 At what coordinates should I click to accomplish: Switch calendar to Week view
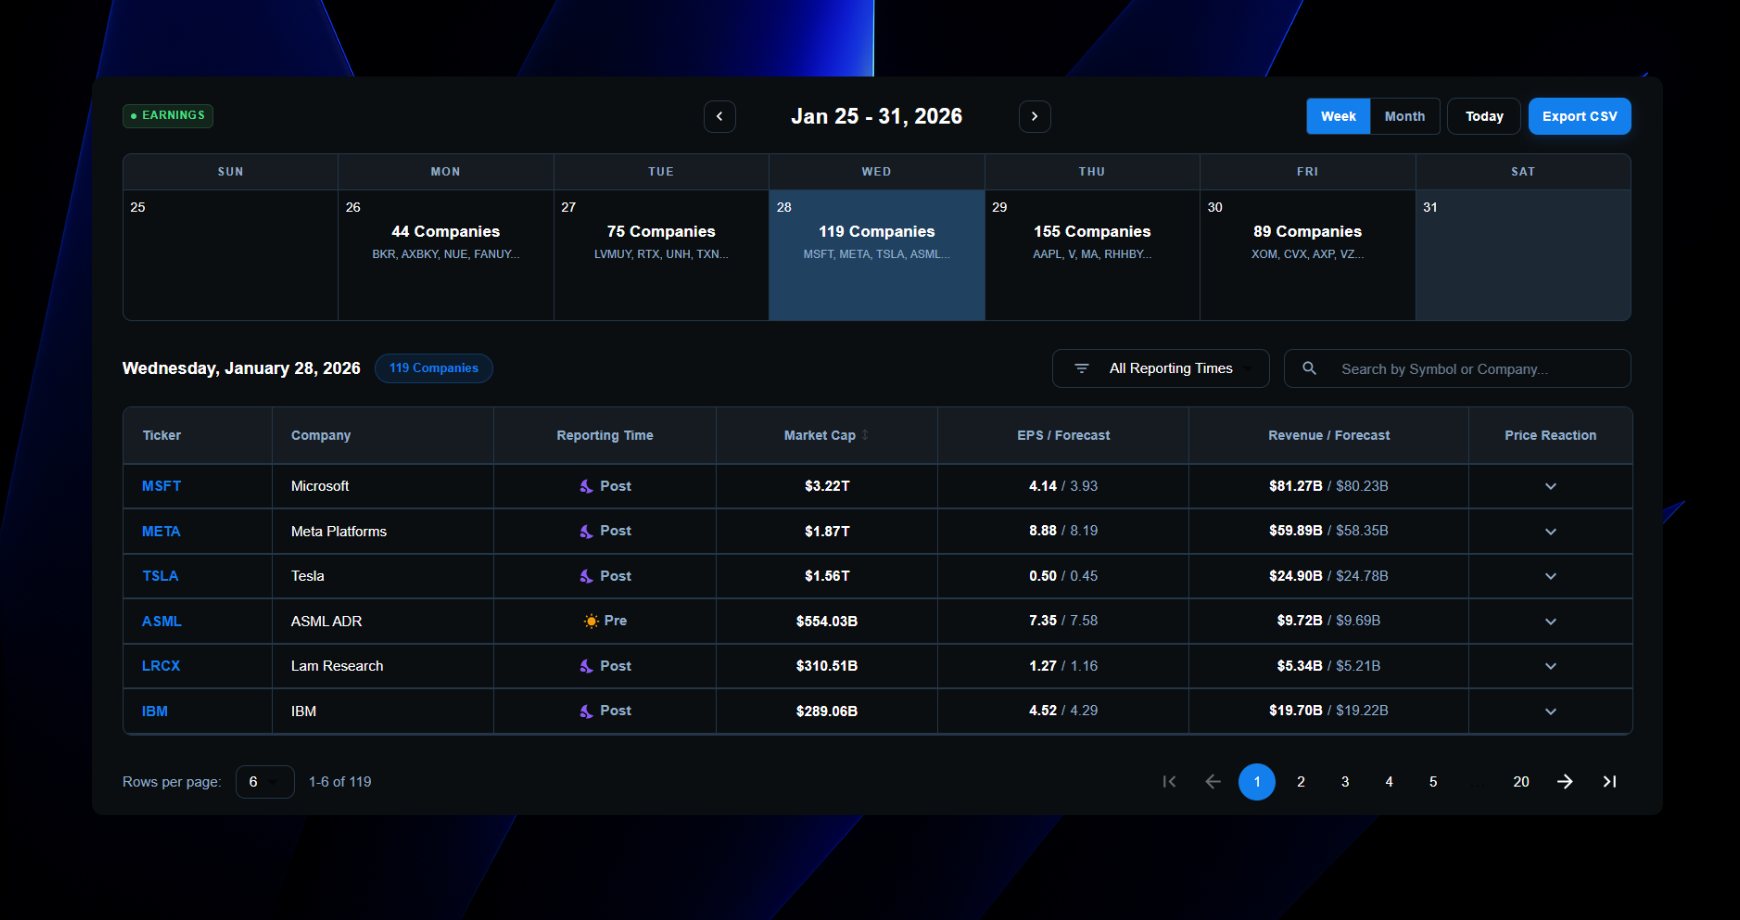pos(1338,117)
